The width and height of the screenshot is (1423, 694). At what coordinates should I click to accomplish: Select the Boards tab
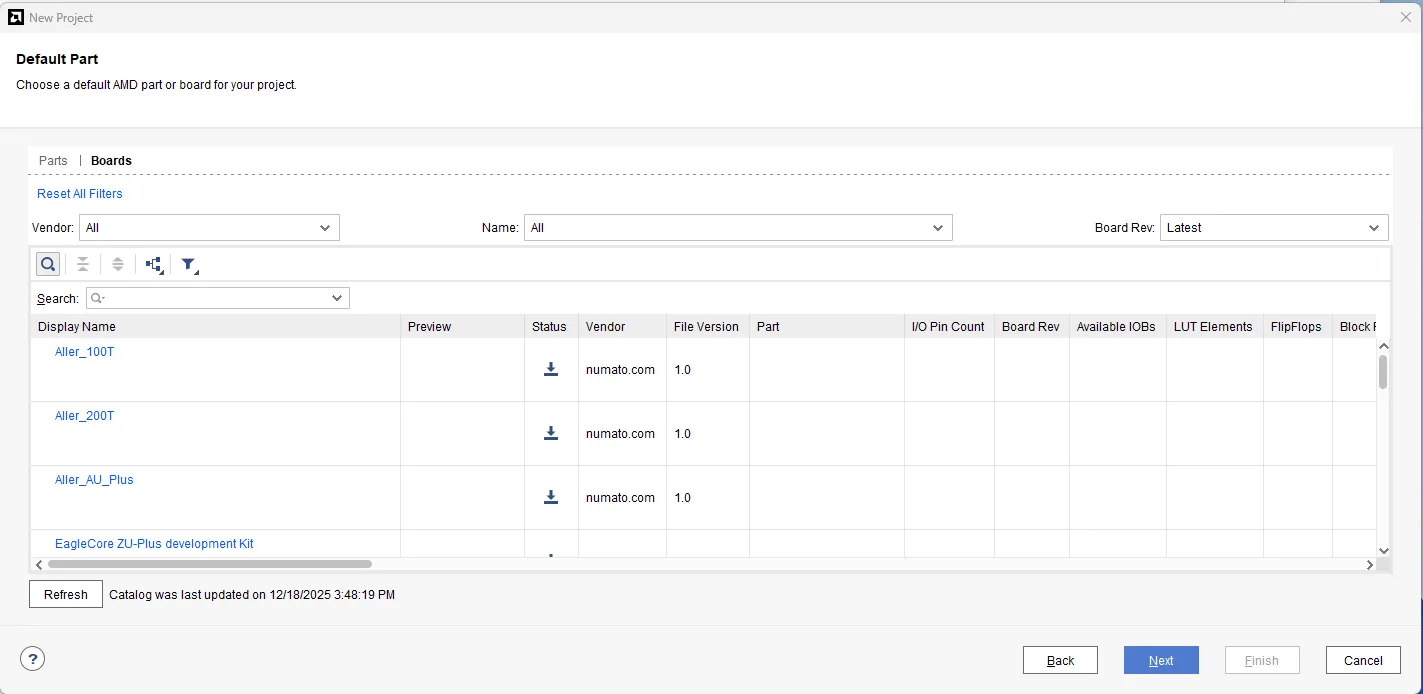click(x=111, y=161)
